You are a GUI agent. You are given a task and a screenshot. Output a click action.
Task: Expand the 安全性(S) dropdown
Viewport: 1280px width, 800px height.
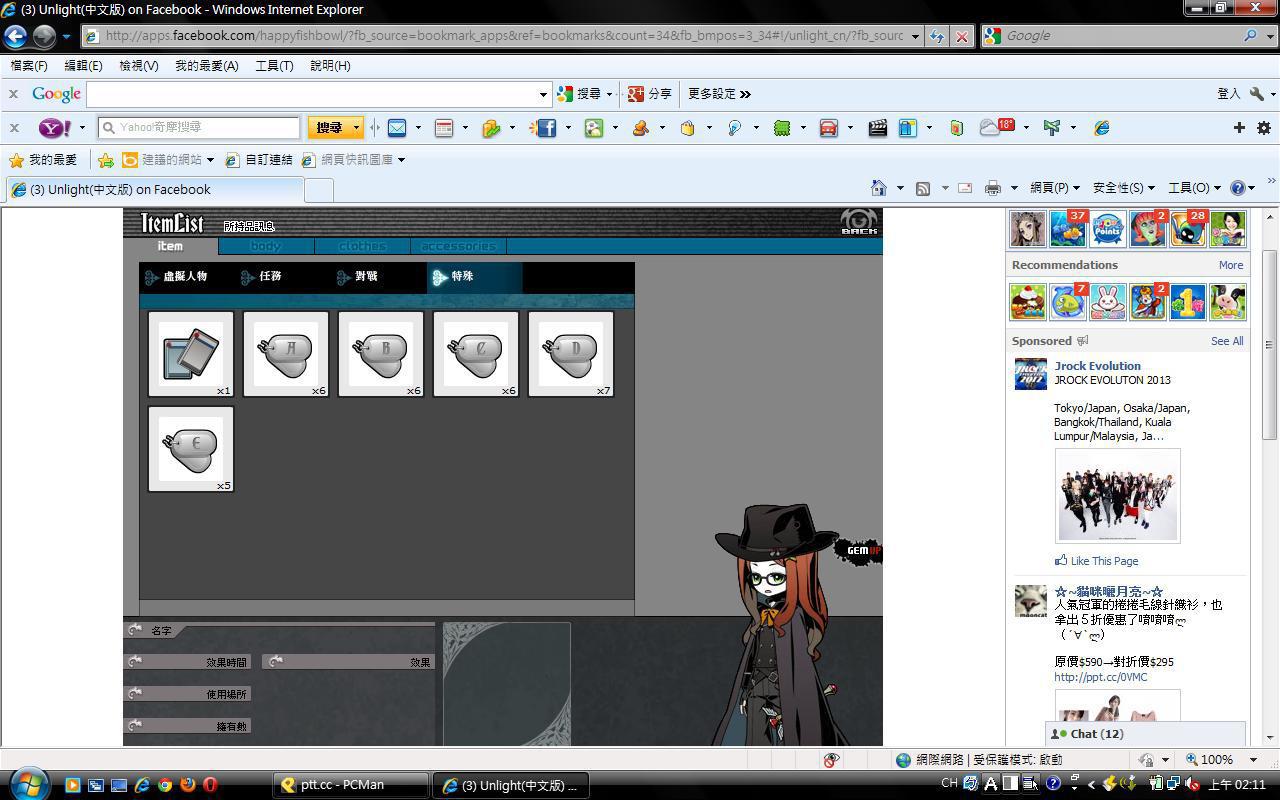pyautogui.click(x=1123, y=188)
